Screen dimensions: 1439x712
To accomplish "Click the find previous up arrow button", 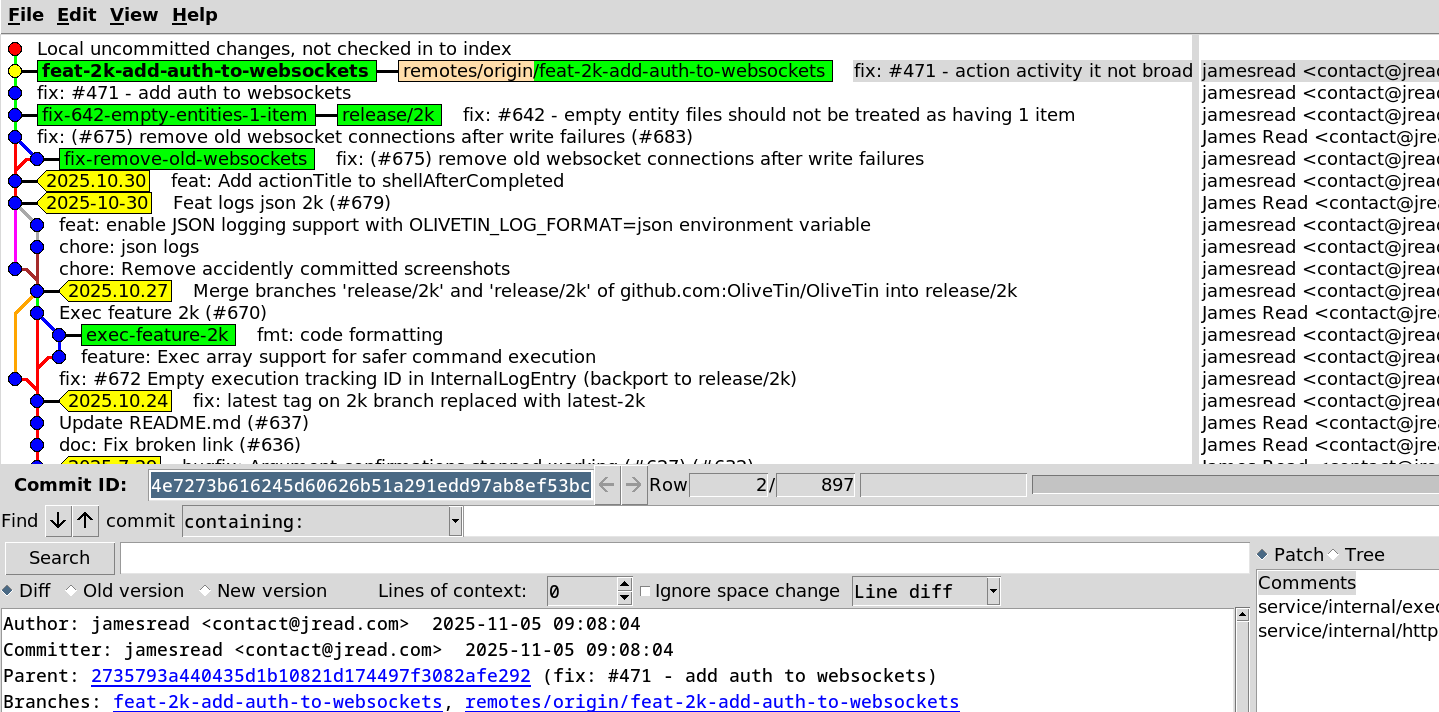I will [x=86, y=520].
